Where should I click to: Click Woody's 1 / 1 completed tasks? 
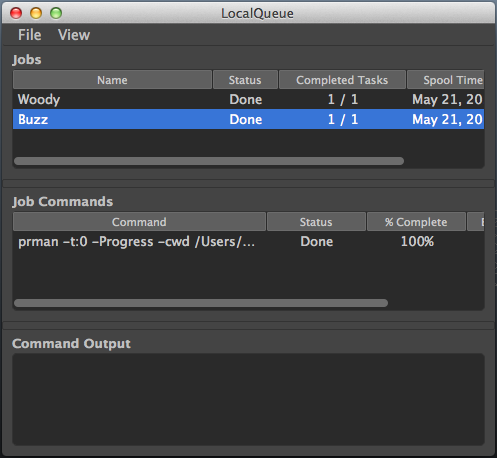(343, 99)
